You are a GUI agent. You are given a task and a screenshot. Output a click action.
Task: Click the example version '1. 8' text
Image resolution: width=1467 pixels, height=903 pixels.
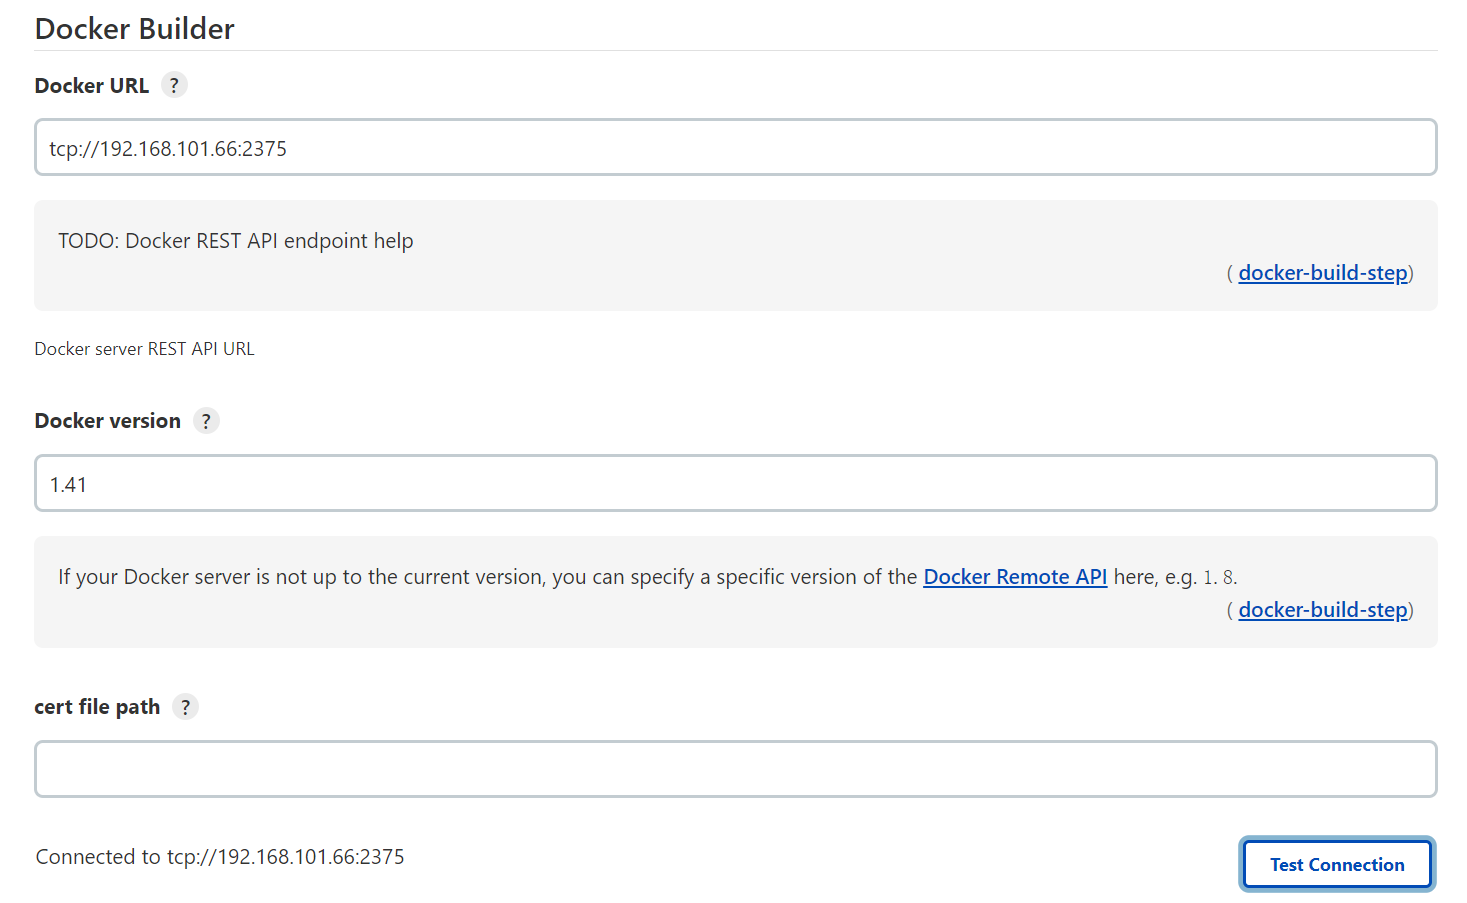tap(1218, 578)
